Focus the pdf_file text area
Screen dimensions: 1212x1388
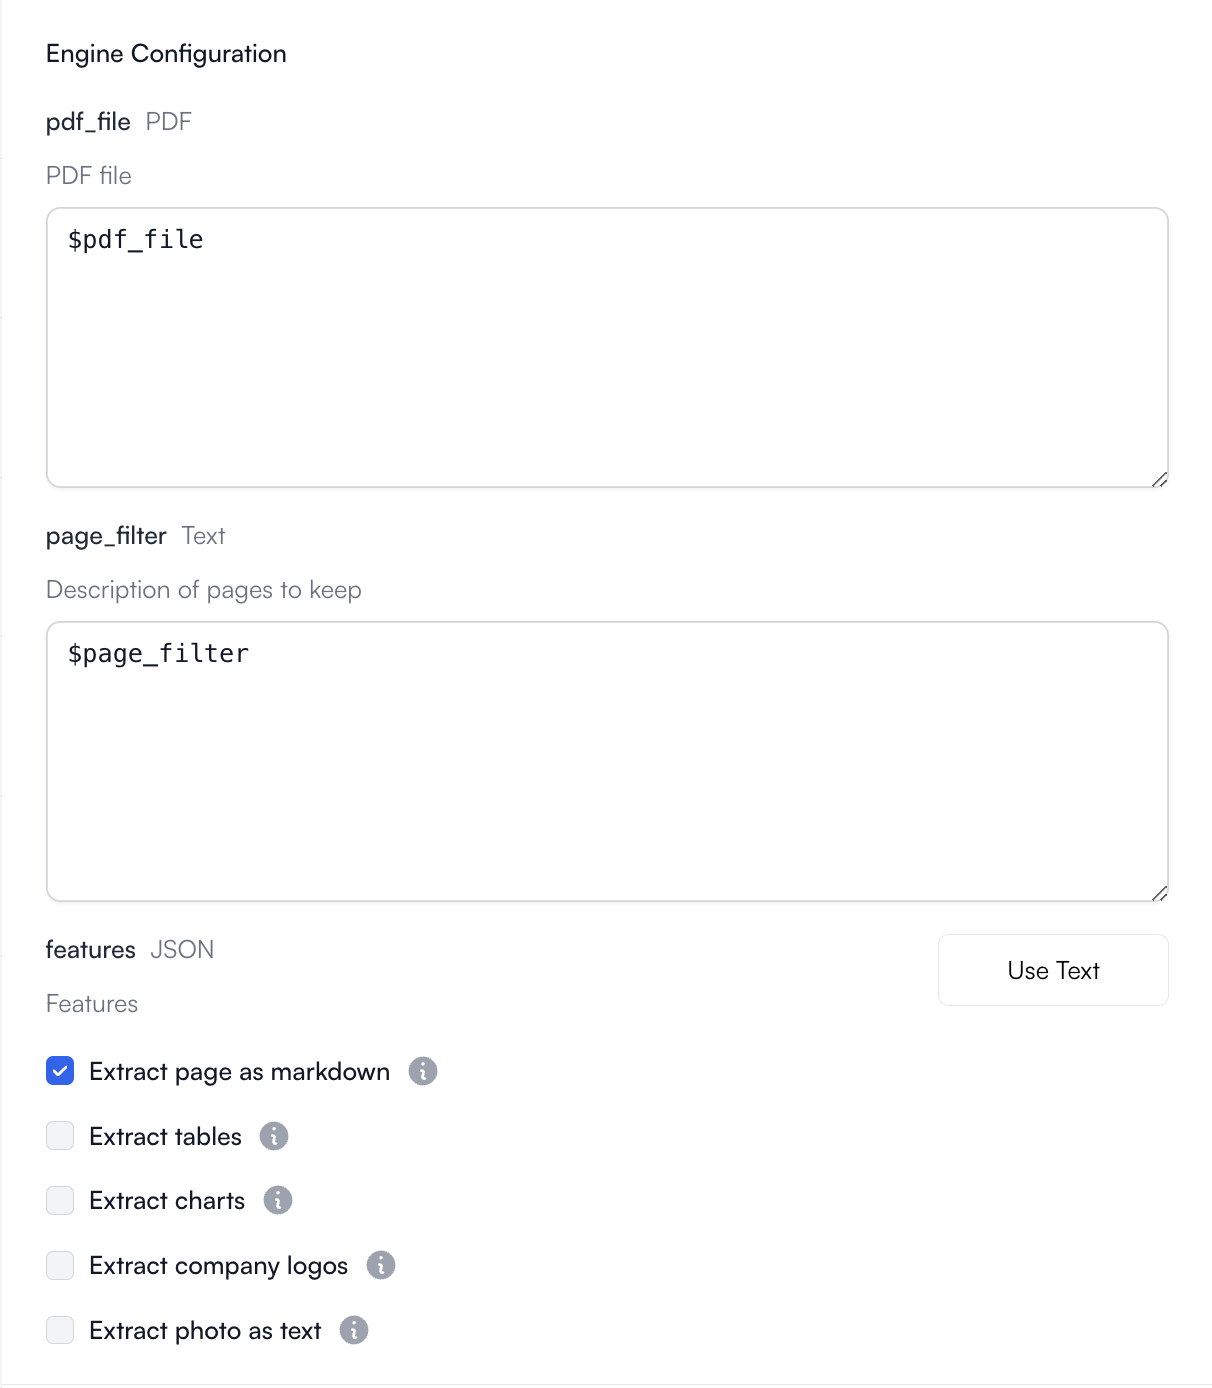(607, 348)
